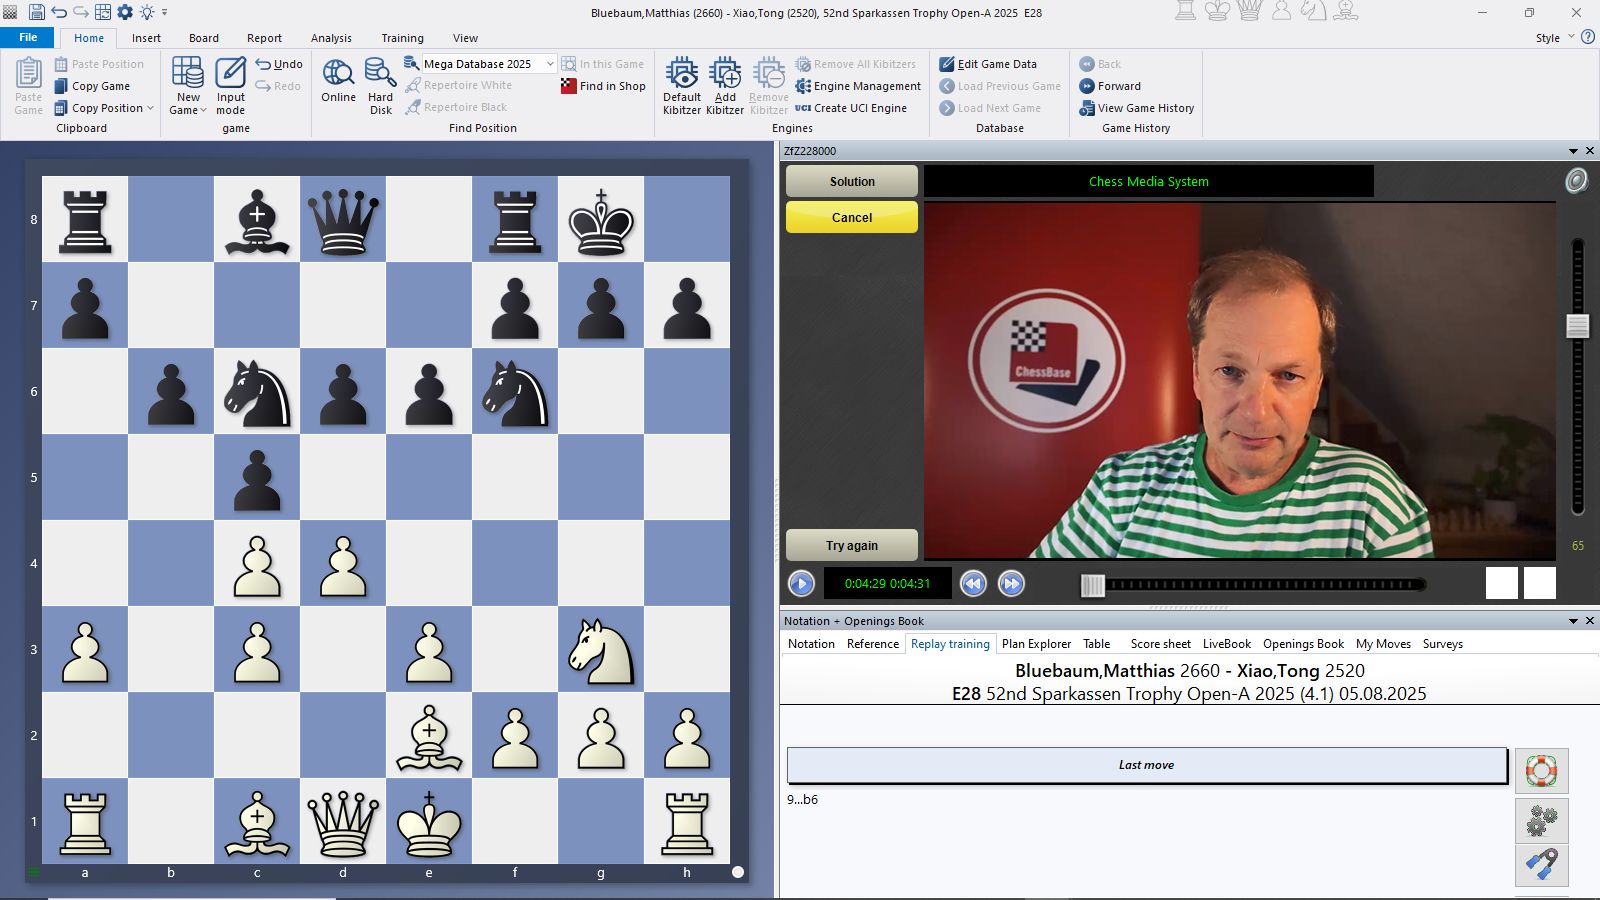Image resolution: width=1600 pixels, height=900 pixels.
Task: Click the Add Kibitzer icon
Action: (725, 76)
